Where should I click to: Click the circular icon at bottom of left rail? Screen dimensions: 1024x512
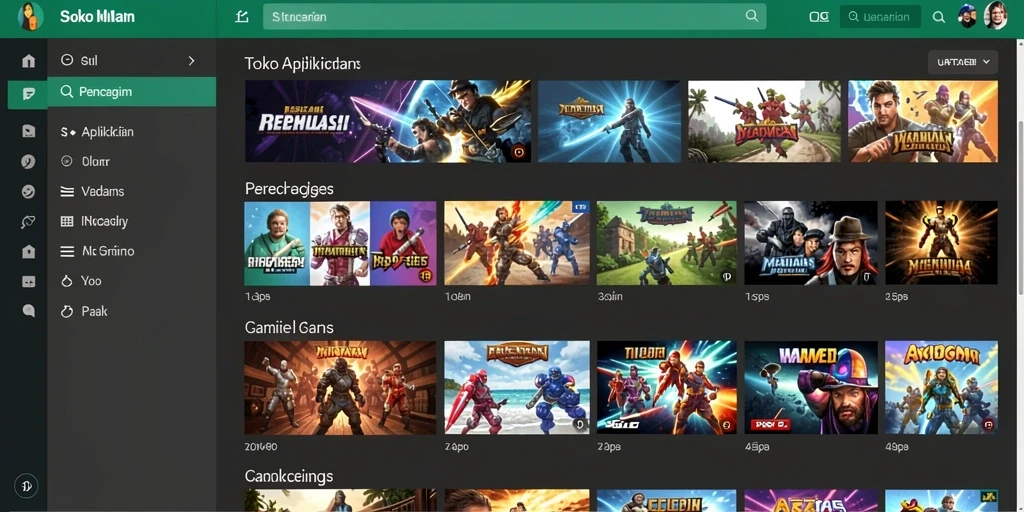tap(26, 486)
